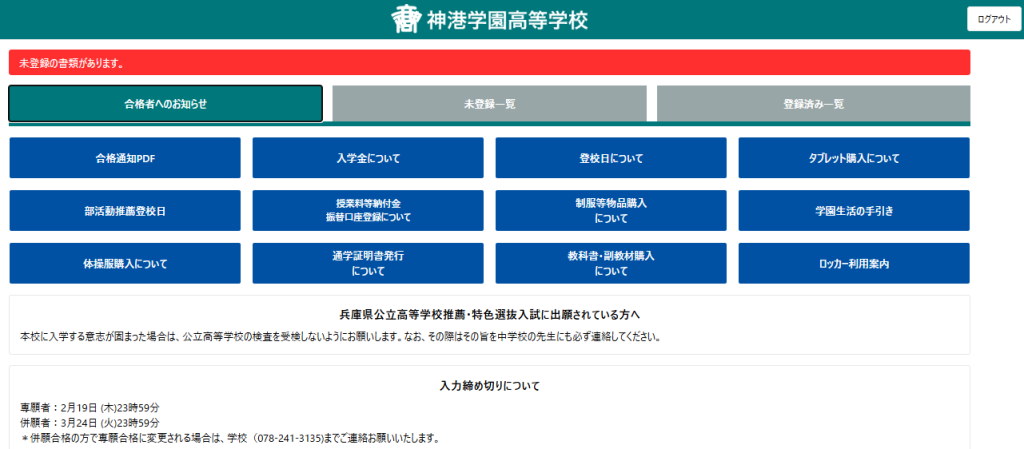
Task: Select the 合格者へのお知らせ tab
Action: (x=166, y=104)
